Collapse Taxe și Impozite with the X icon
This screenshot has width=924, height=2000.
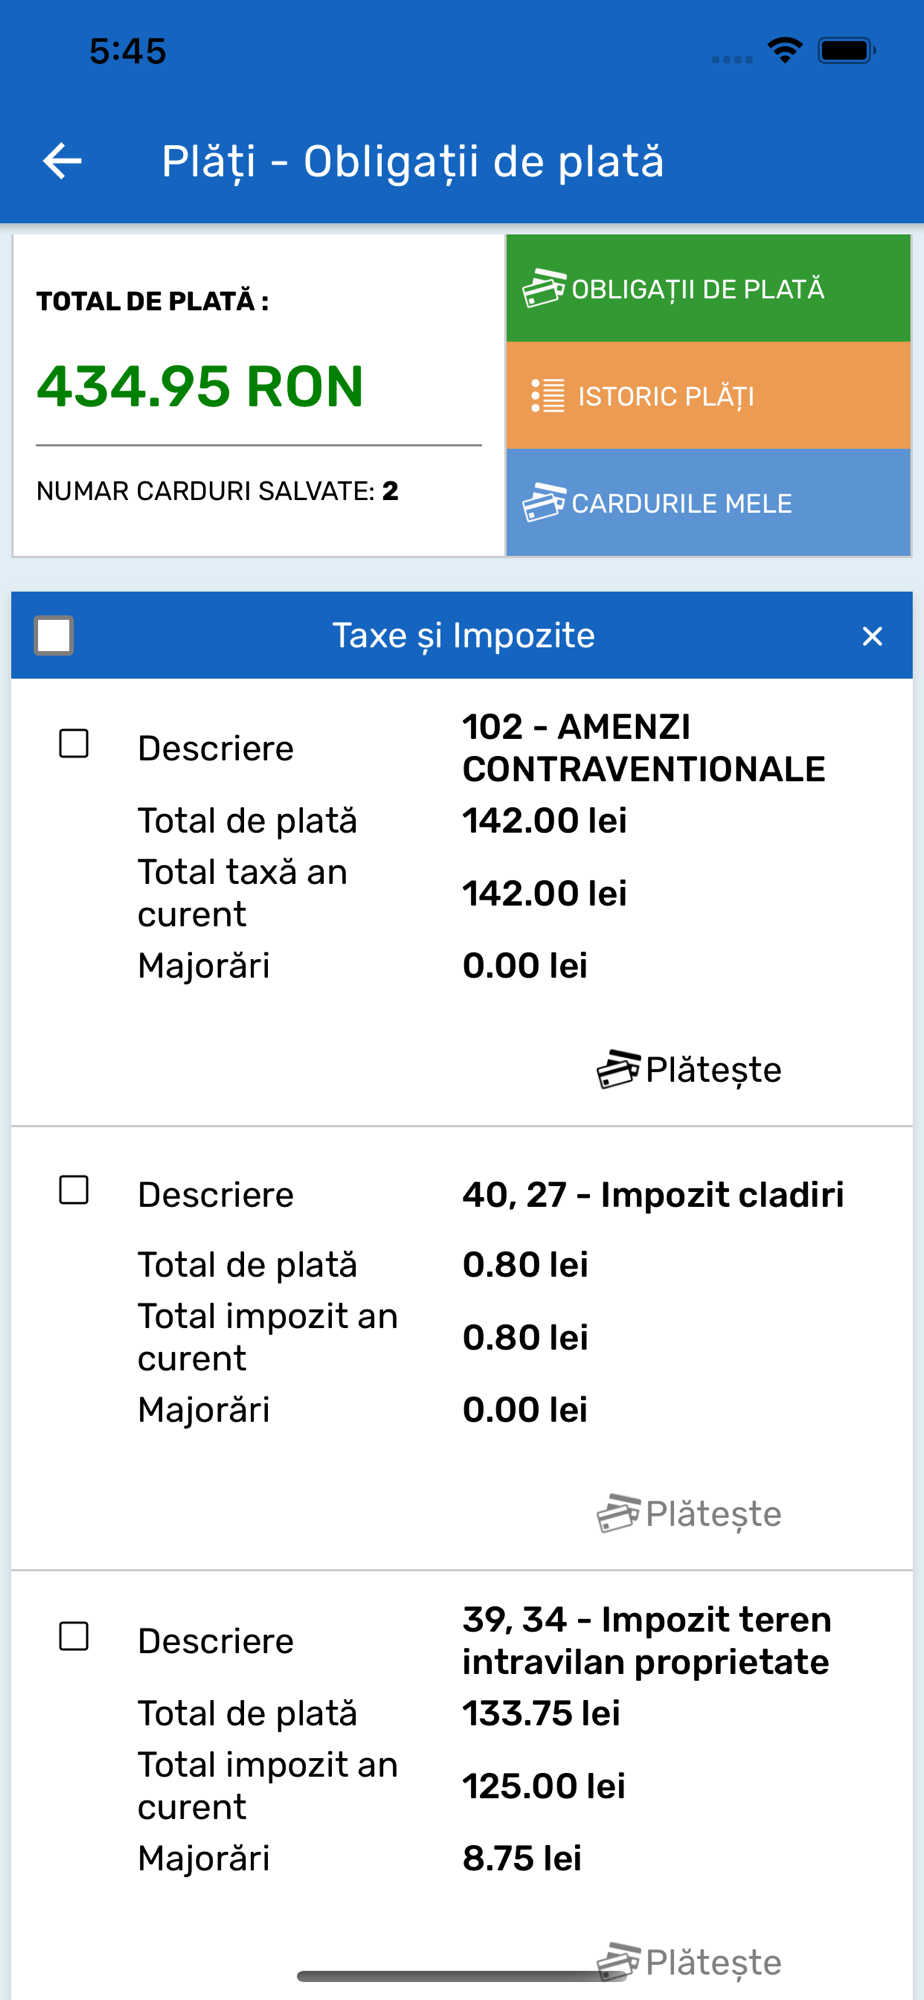[x=872, y=636]
